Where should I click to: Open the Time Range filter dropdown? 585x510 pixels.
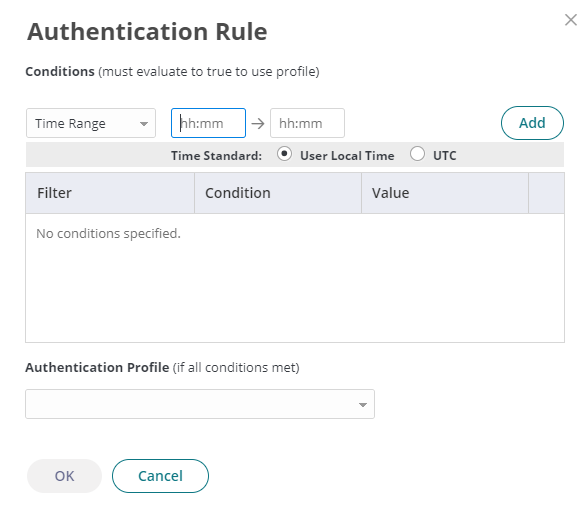(91, 123)
